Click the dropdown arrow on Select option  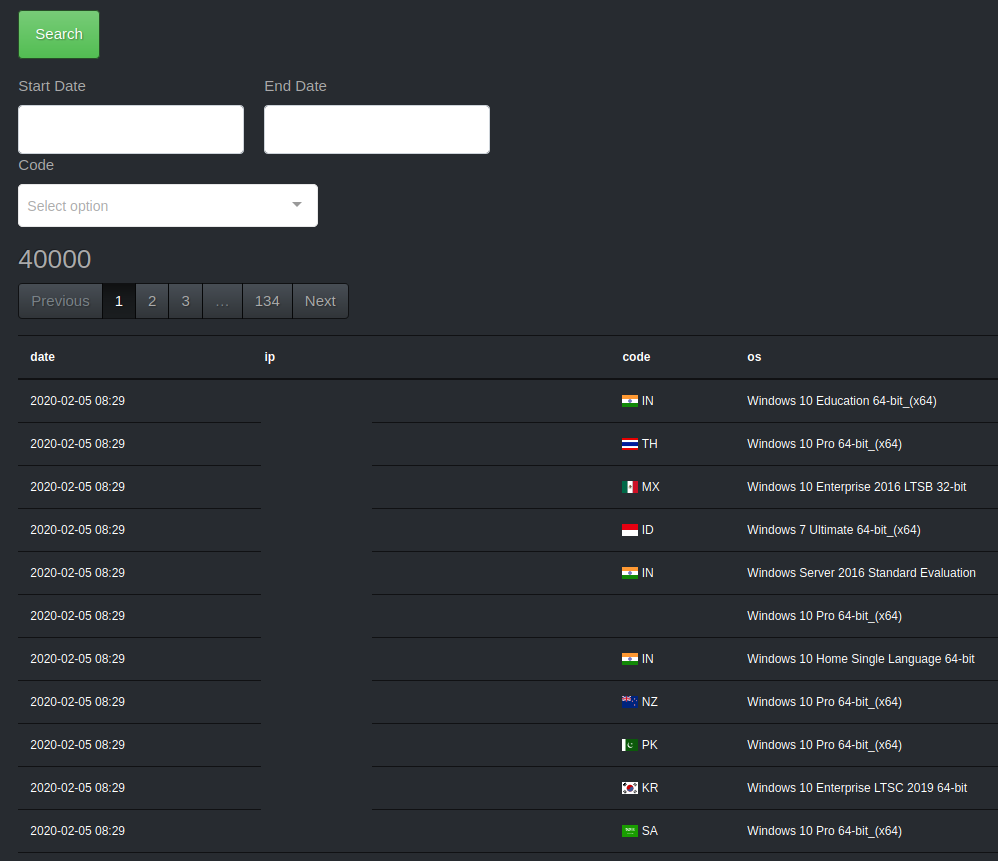coord(296,204)
